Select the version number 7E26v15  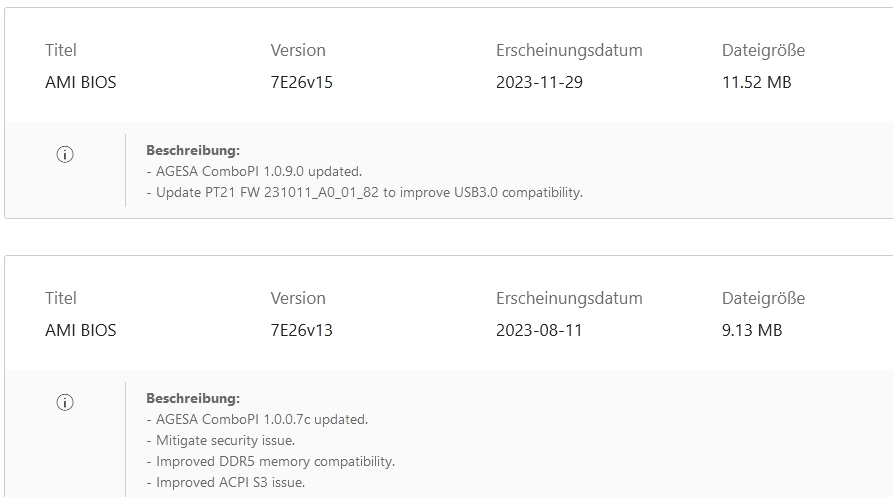[x=301, y=83]
